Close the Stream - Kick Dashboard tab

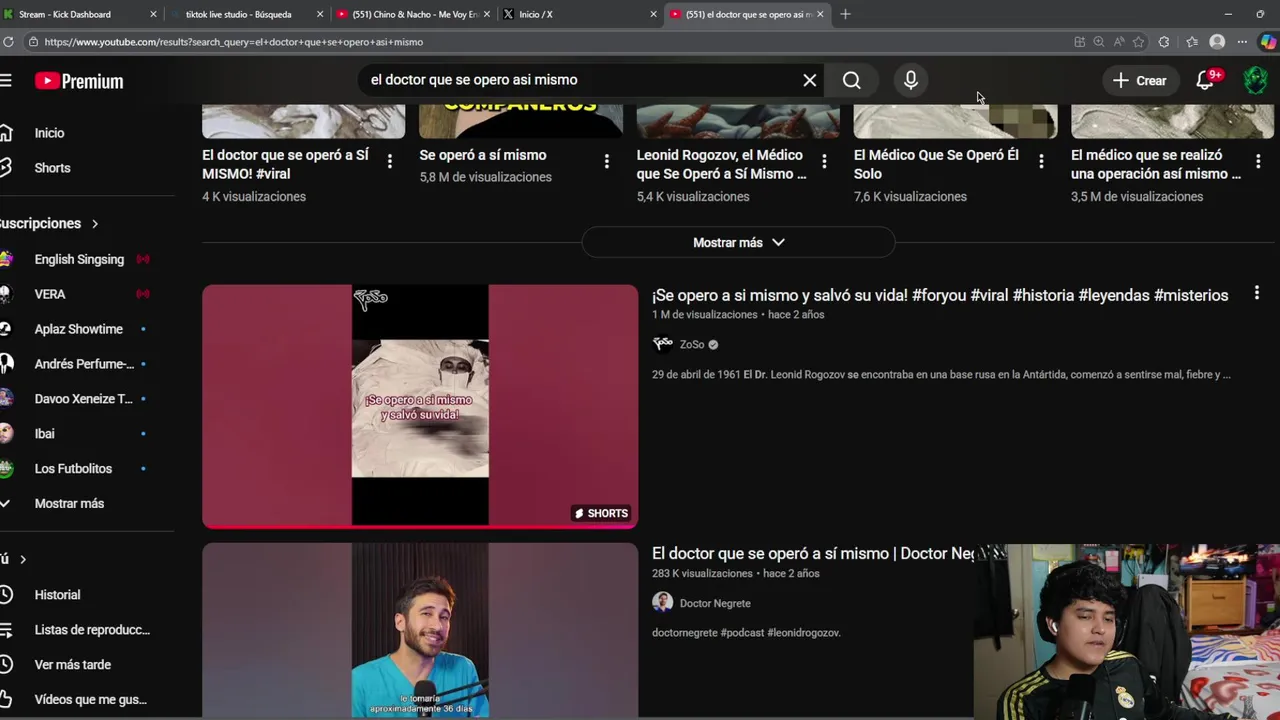tap(153, 14)
